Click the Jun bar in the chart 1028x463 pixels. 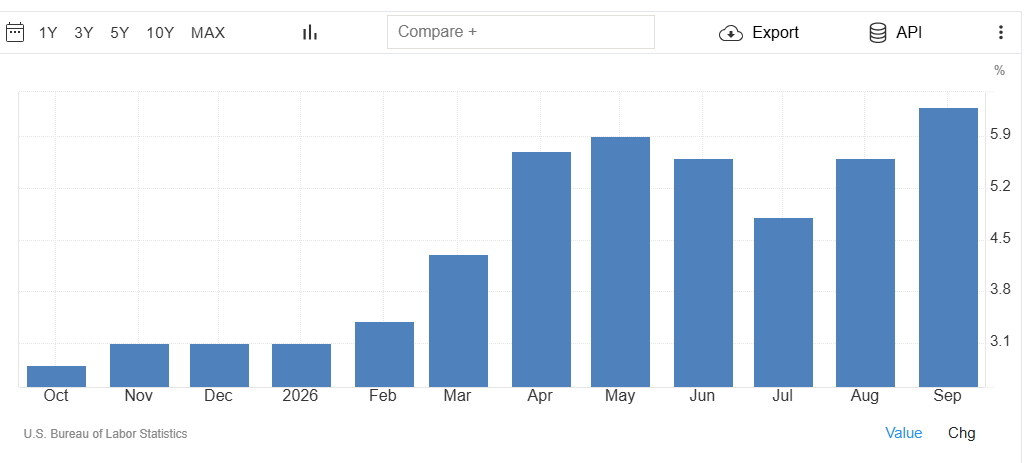click(703, 273)
